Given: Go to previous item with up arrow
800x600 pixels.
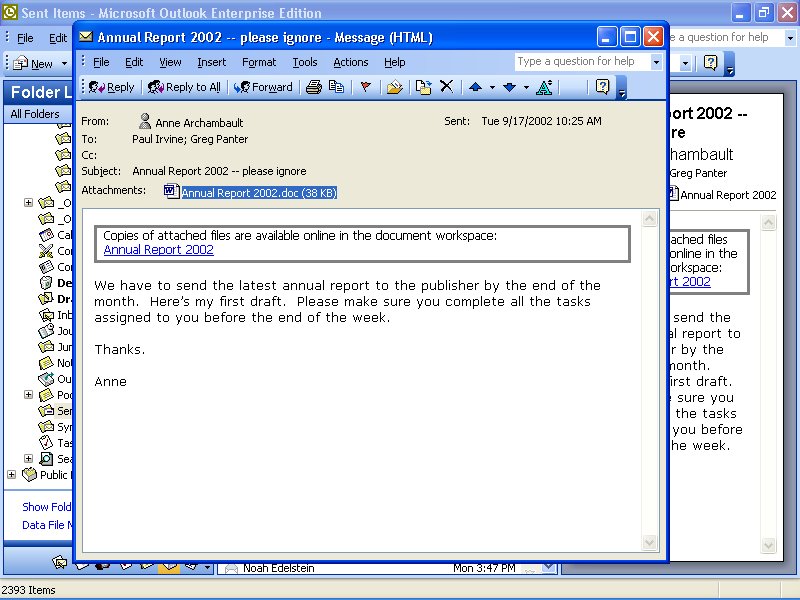Looking at the screenshot, I should point(475,87).
